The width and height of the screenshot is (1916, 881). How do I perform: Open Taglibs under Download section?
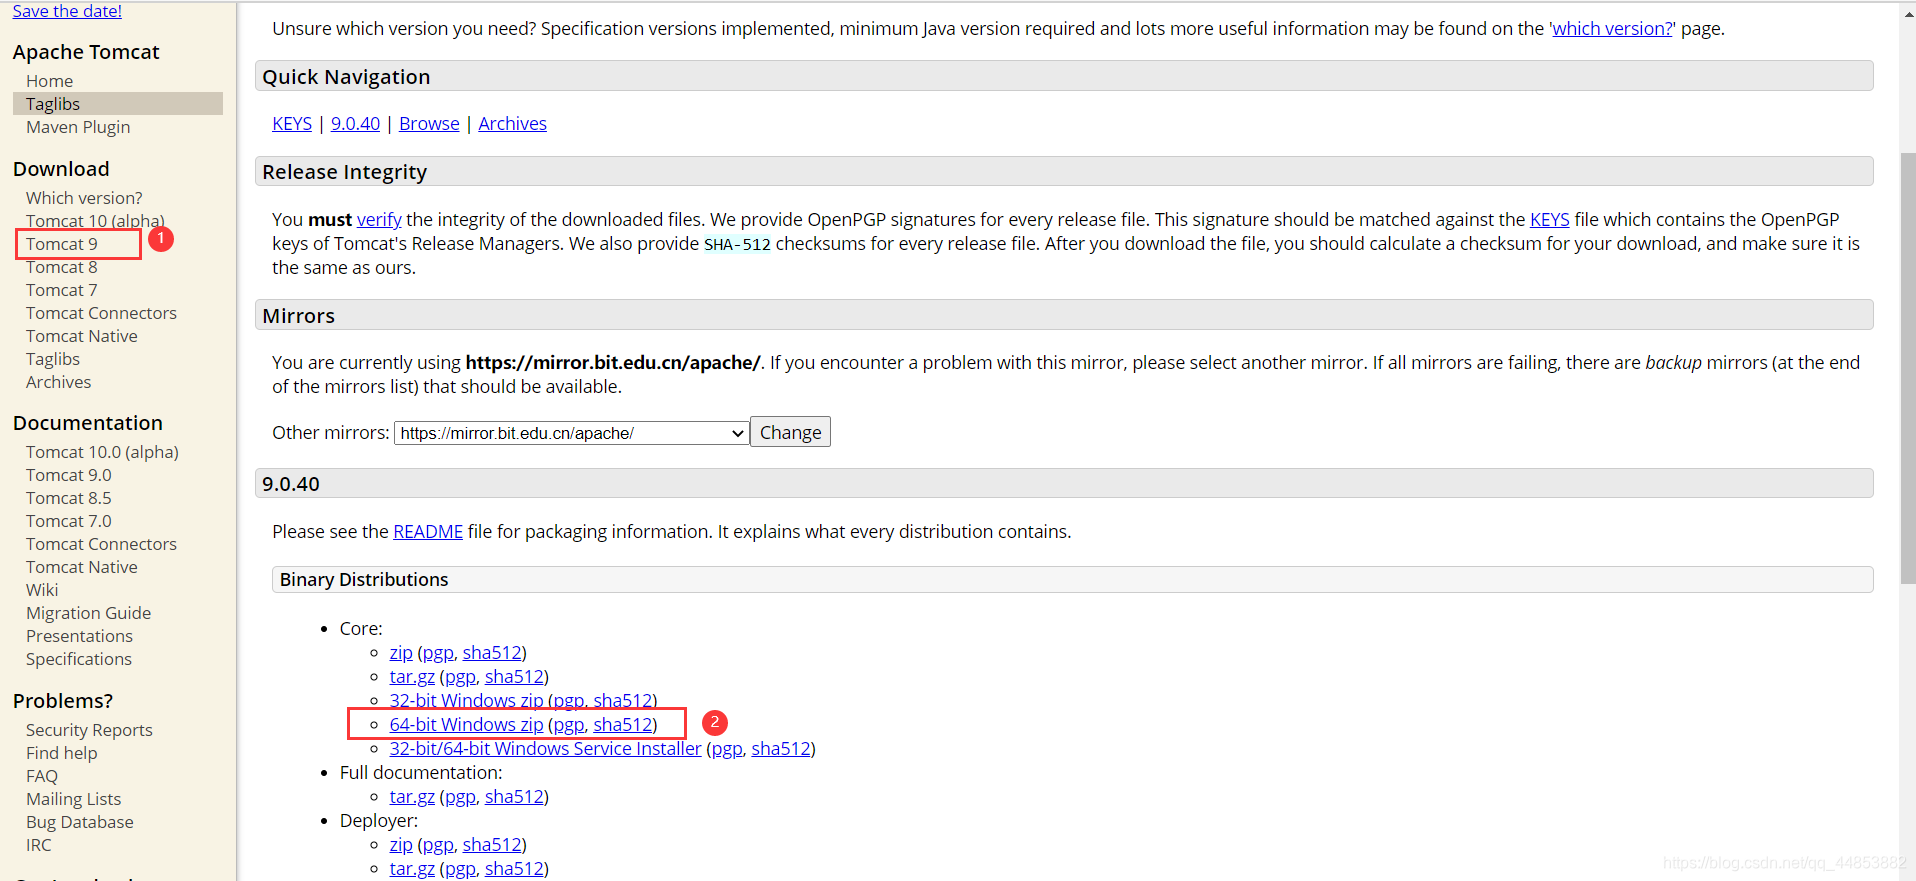tap(53, 359)
